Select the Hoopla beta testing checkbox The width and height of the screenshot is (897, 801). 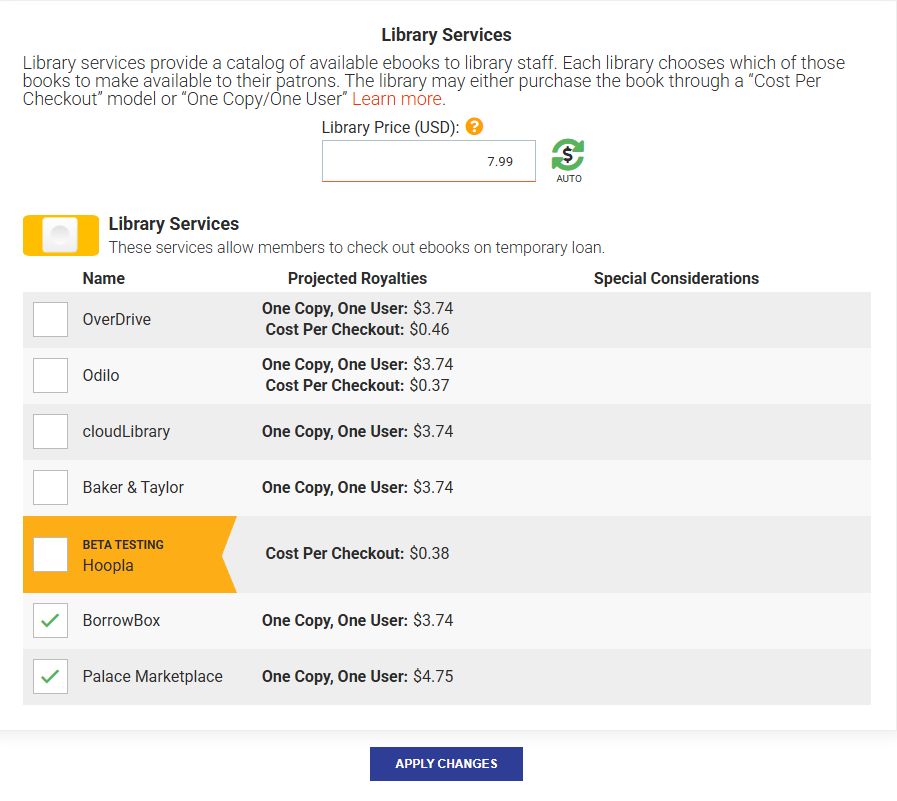point(50,554)
